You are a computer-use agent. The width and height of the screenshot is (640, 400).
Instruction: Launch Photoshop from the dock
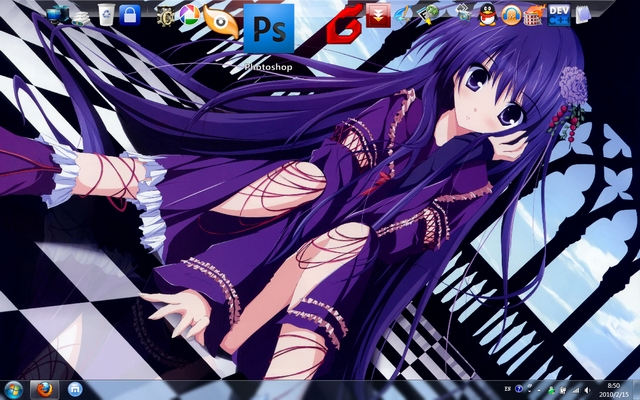point(269,29)
